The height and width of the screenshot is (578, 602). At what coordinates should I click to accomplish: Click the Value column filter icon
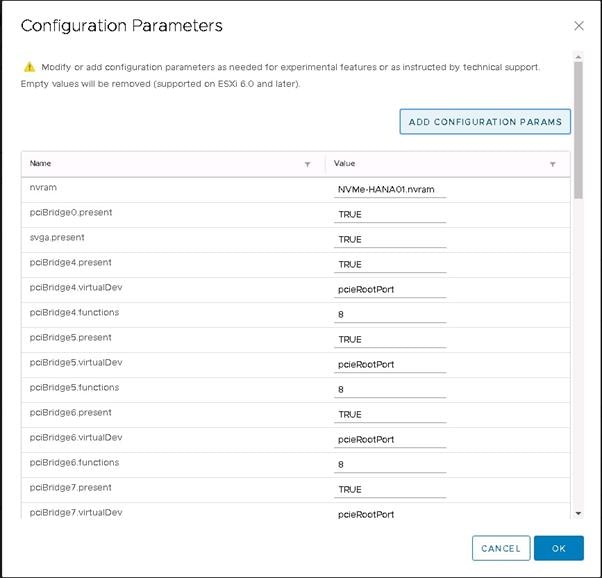coord(552,164)
